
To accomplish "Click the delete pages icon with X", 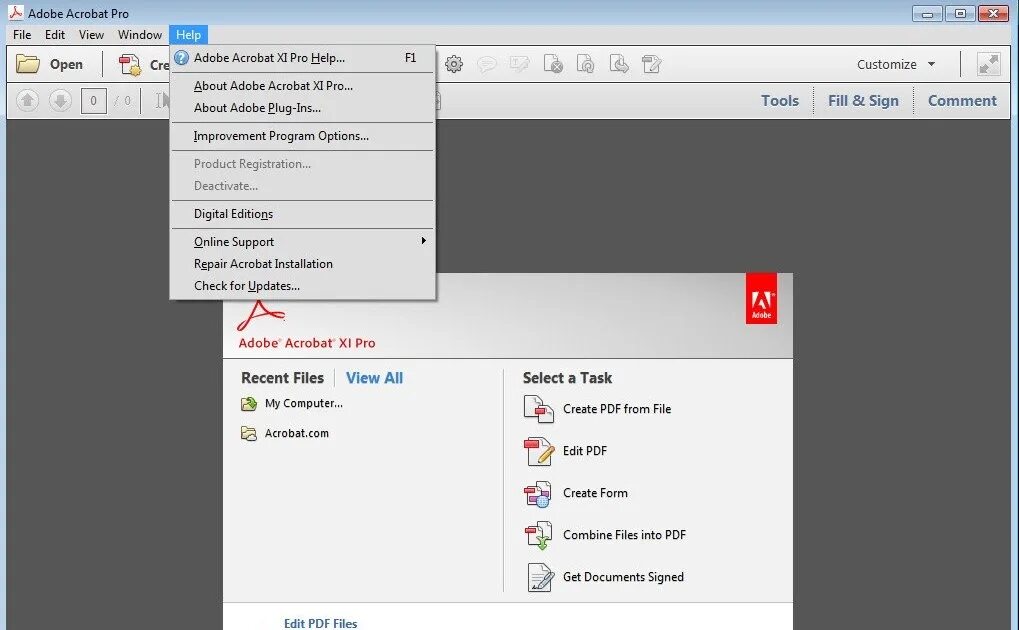I will (553, 64).
